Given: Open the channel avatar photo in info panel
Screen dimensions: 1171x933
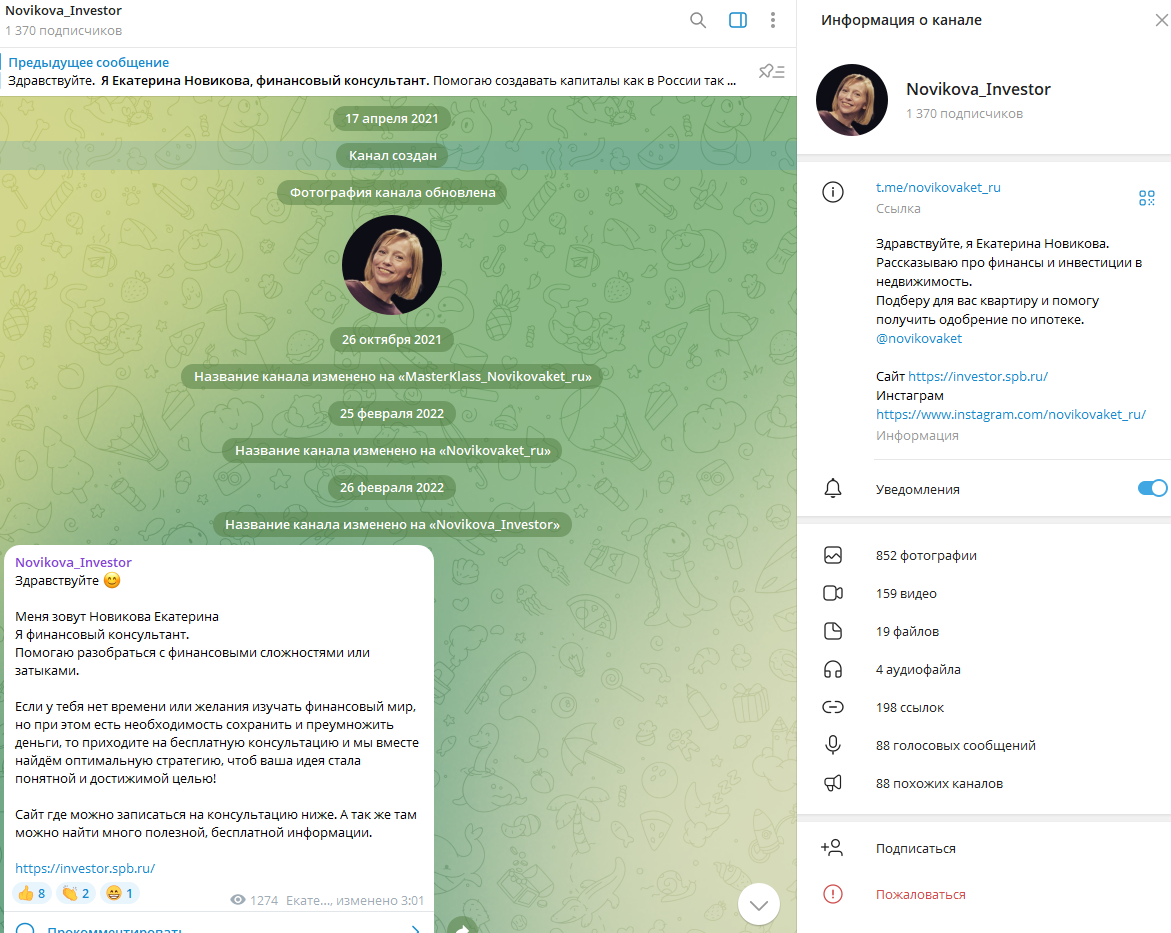Looking at the screenshot, I should [x=852, y=100].
